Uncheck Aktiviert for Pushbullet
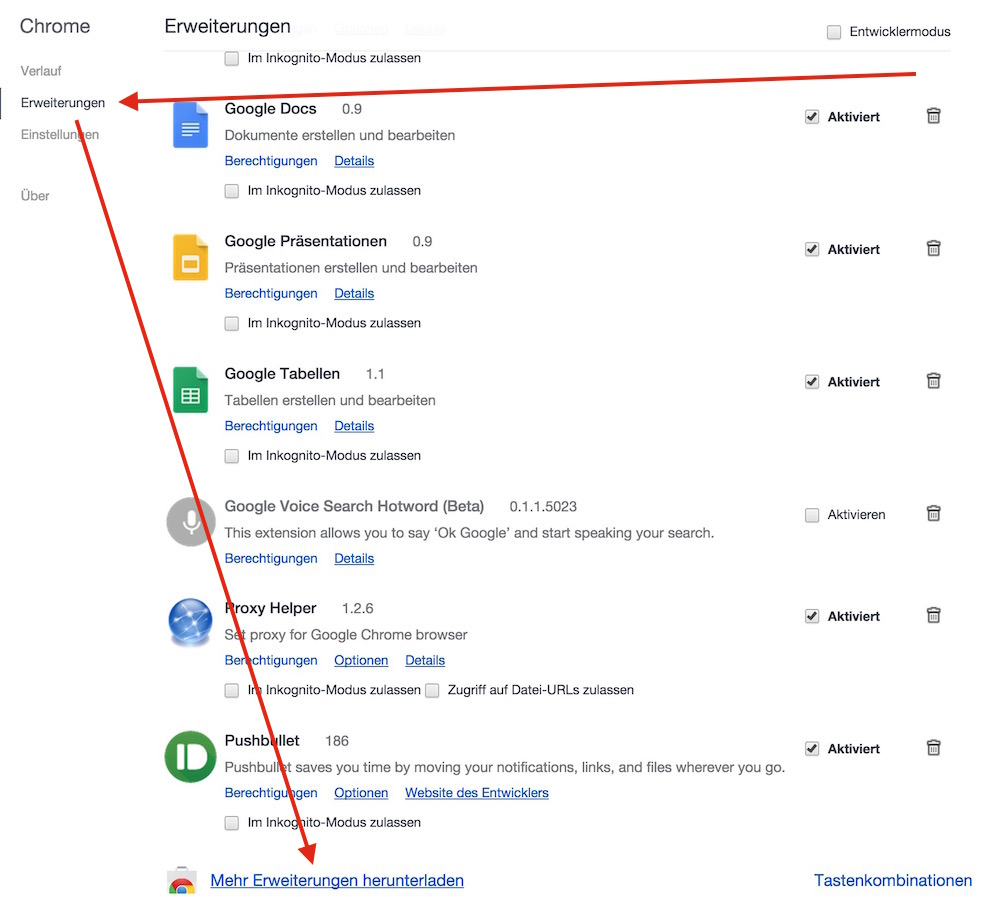 (812, 749)
